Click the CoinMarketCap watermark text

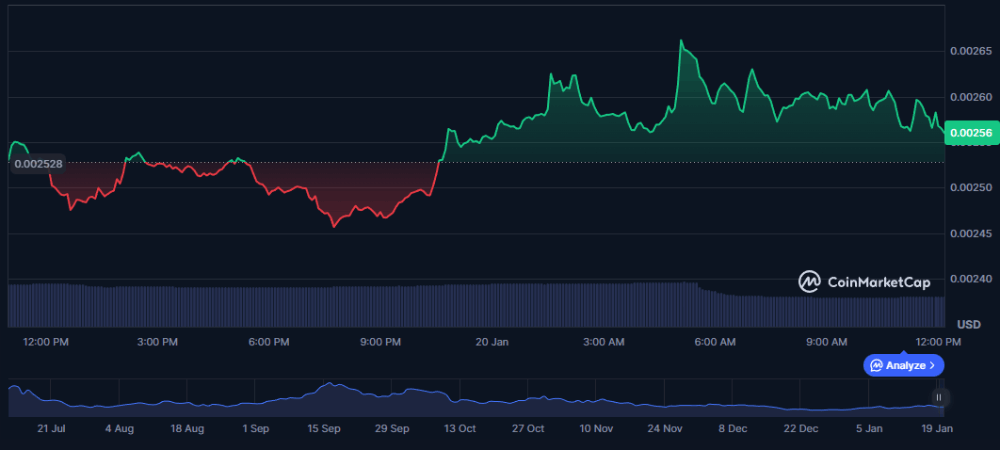[879, 283]
